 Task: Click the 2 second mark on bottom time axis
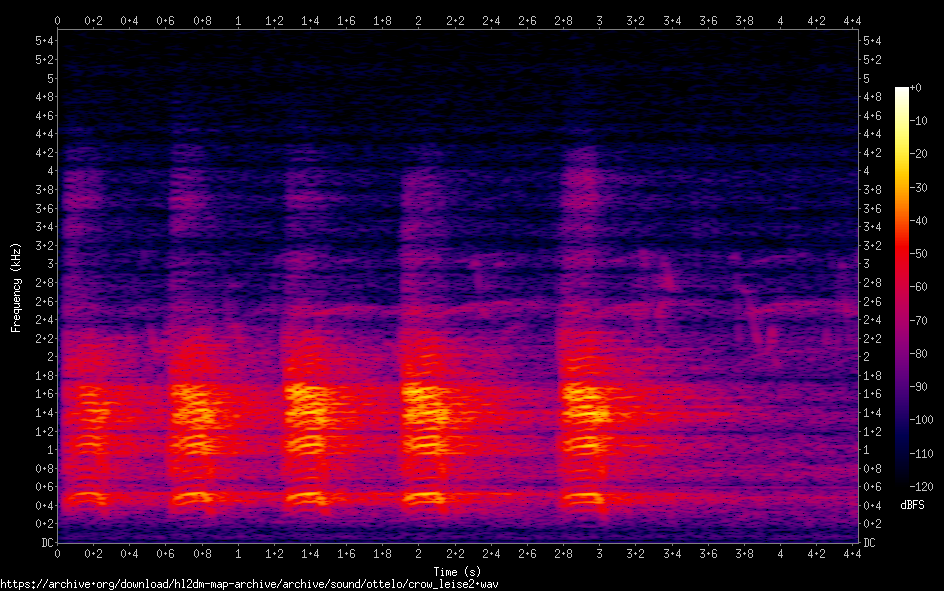(418, 553)
